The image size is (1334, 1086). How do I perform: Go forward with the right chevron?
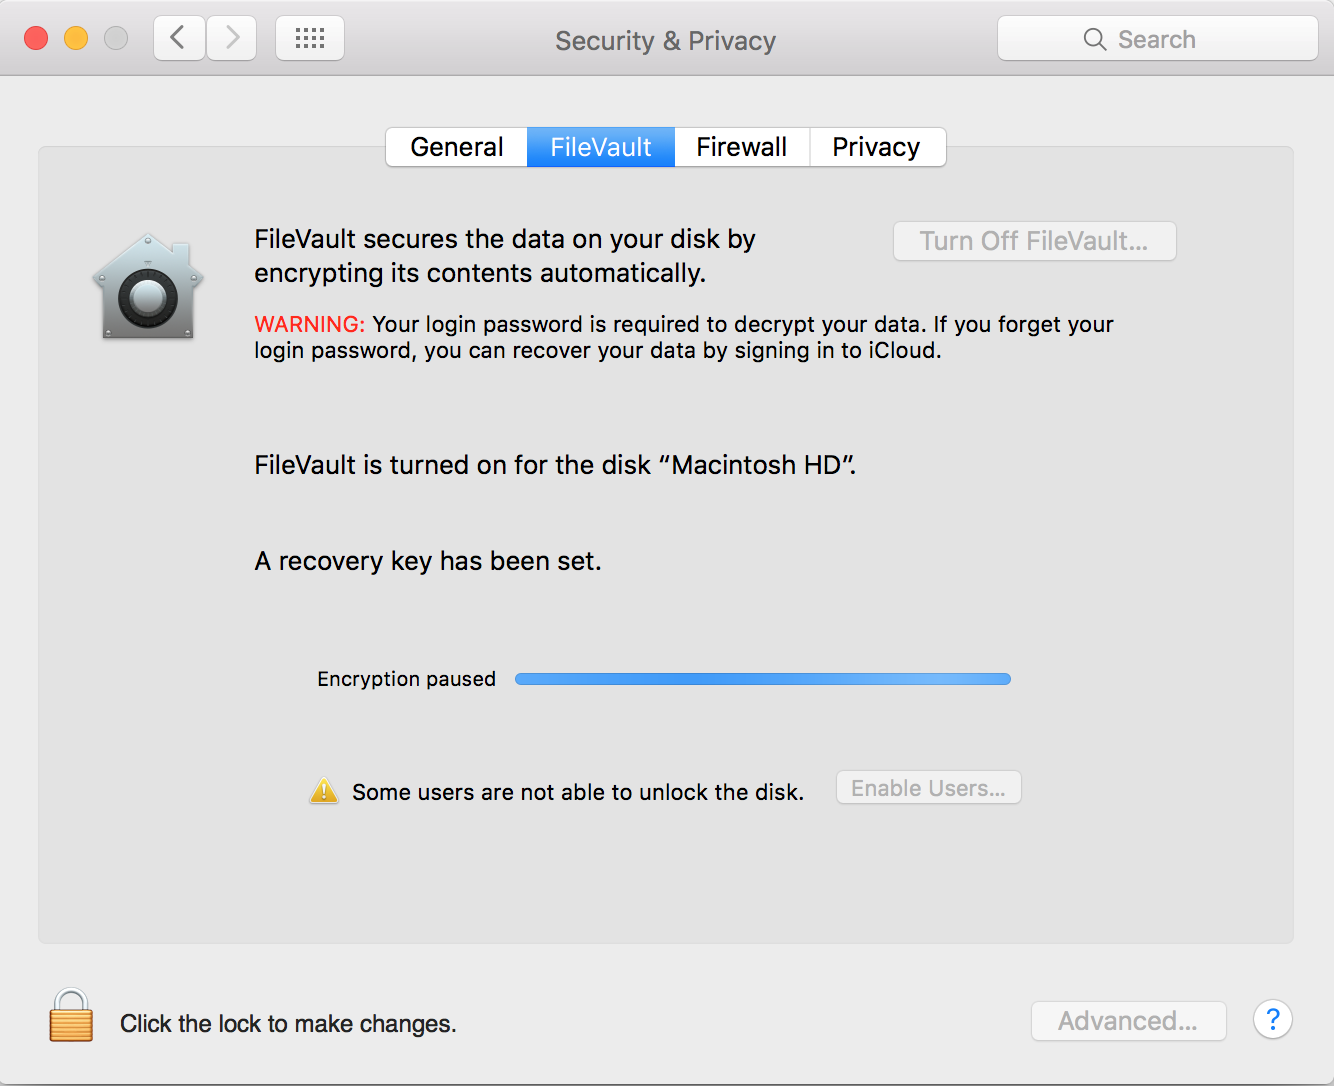[232, 39]
